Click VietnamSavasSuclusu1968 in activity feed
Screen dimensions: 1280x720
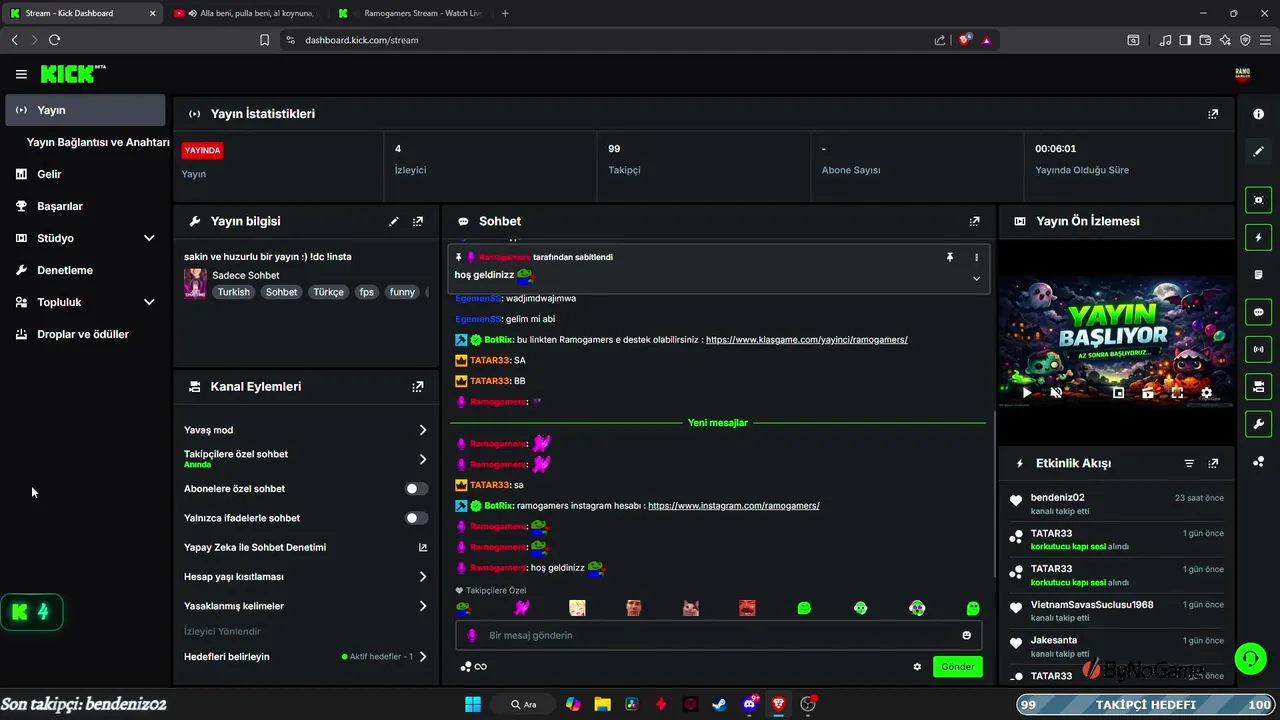click(x=1092, y=605)
